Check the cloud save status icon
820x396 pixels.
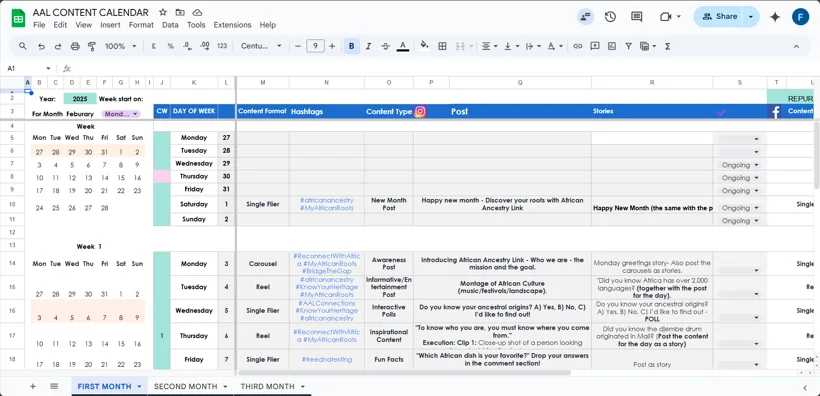pyautogui.click(x=197, y=13)
